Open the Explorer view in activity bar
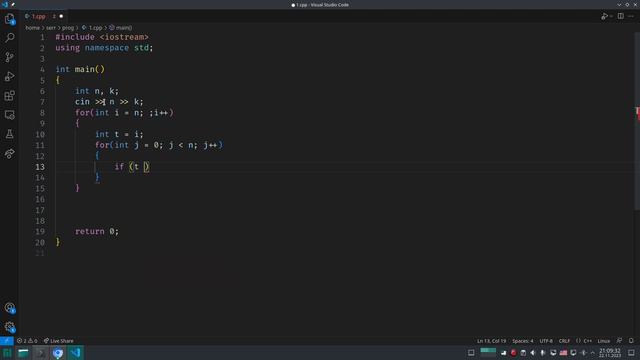Viewport: 640px width, 360px height. (9, 19)
